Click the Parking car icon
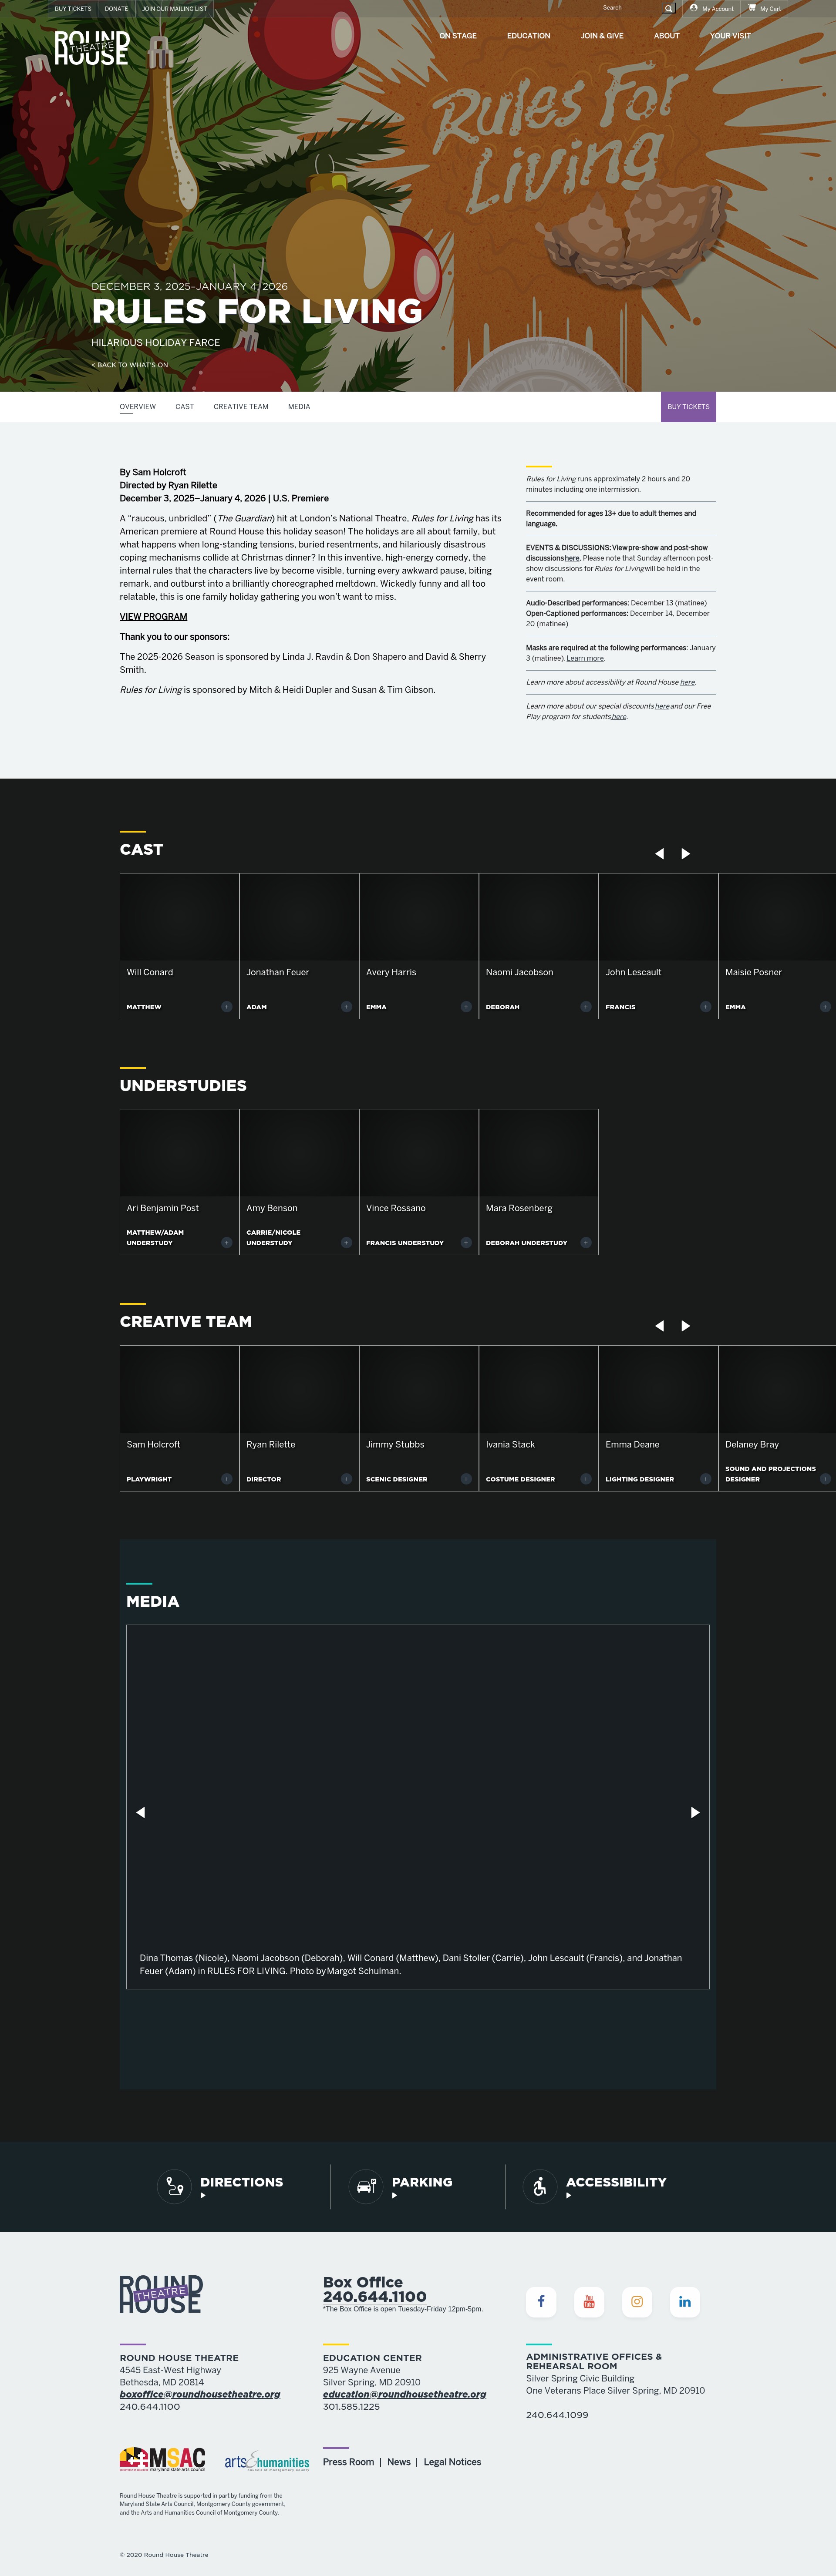The height and width of the screenshot is (2576, 836). point(366,2187)
